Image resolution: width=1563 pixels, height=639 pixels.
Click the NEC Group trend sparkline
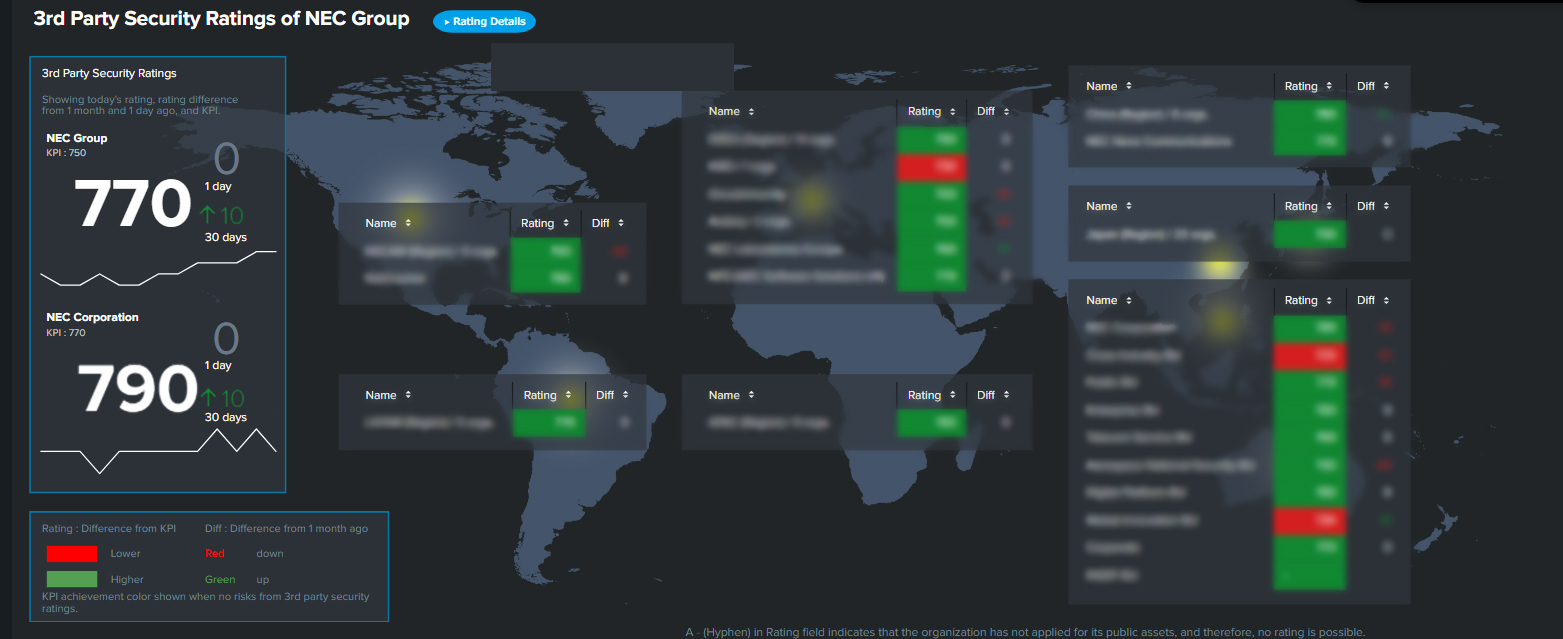click(158, 268)
